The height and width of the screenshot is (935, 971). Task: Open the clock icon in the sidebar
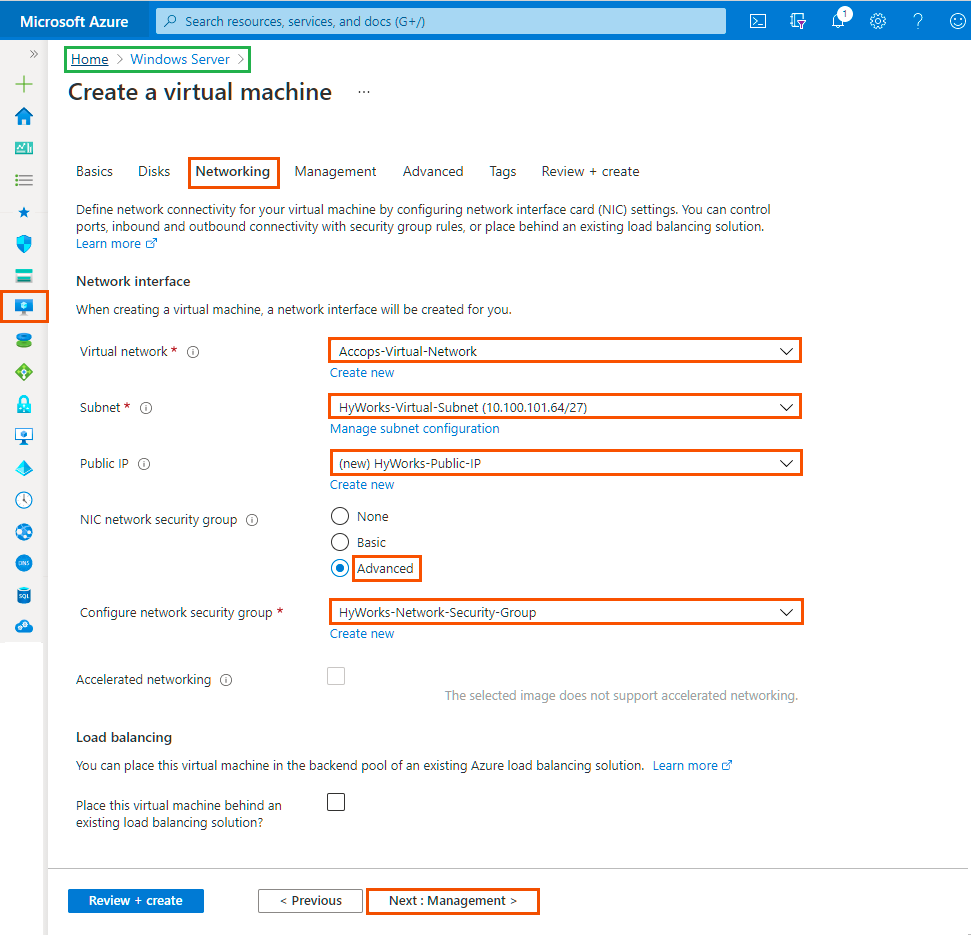coord(24,500)
